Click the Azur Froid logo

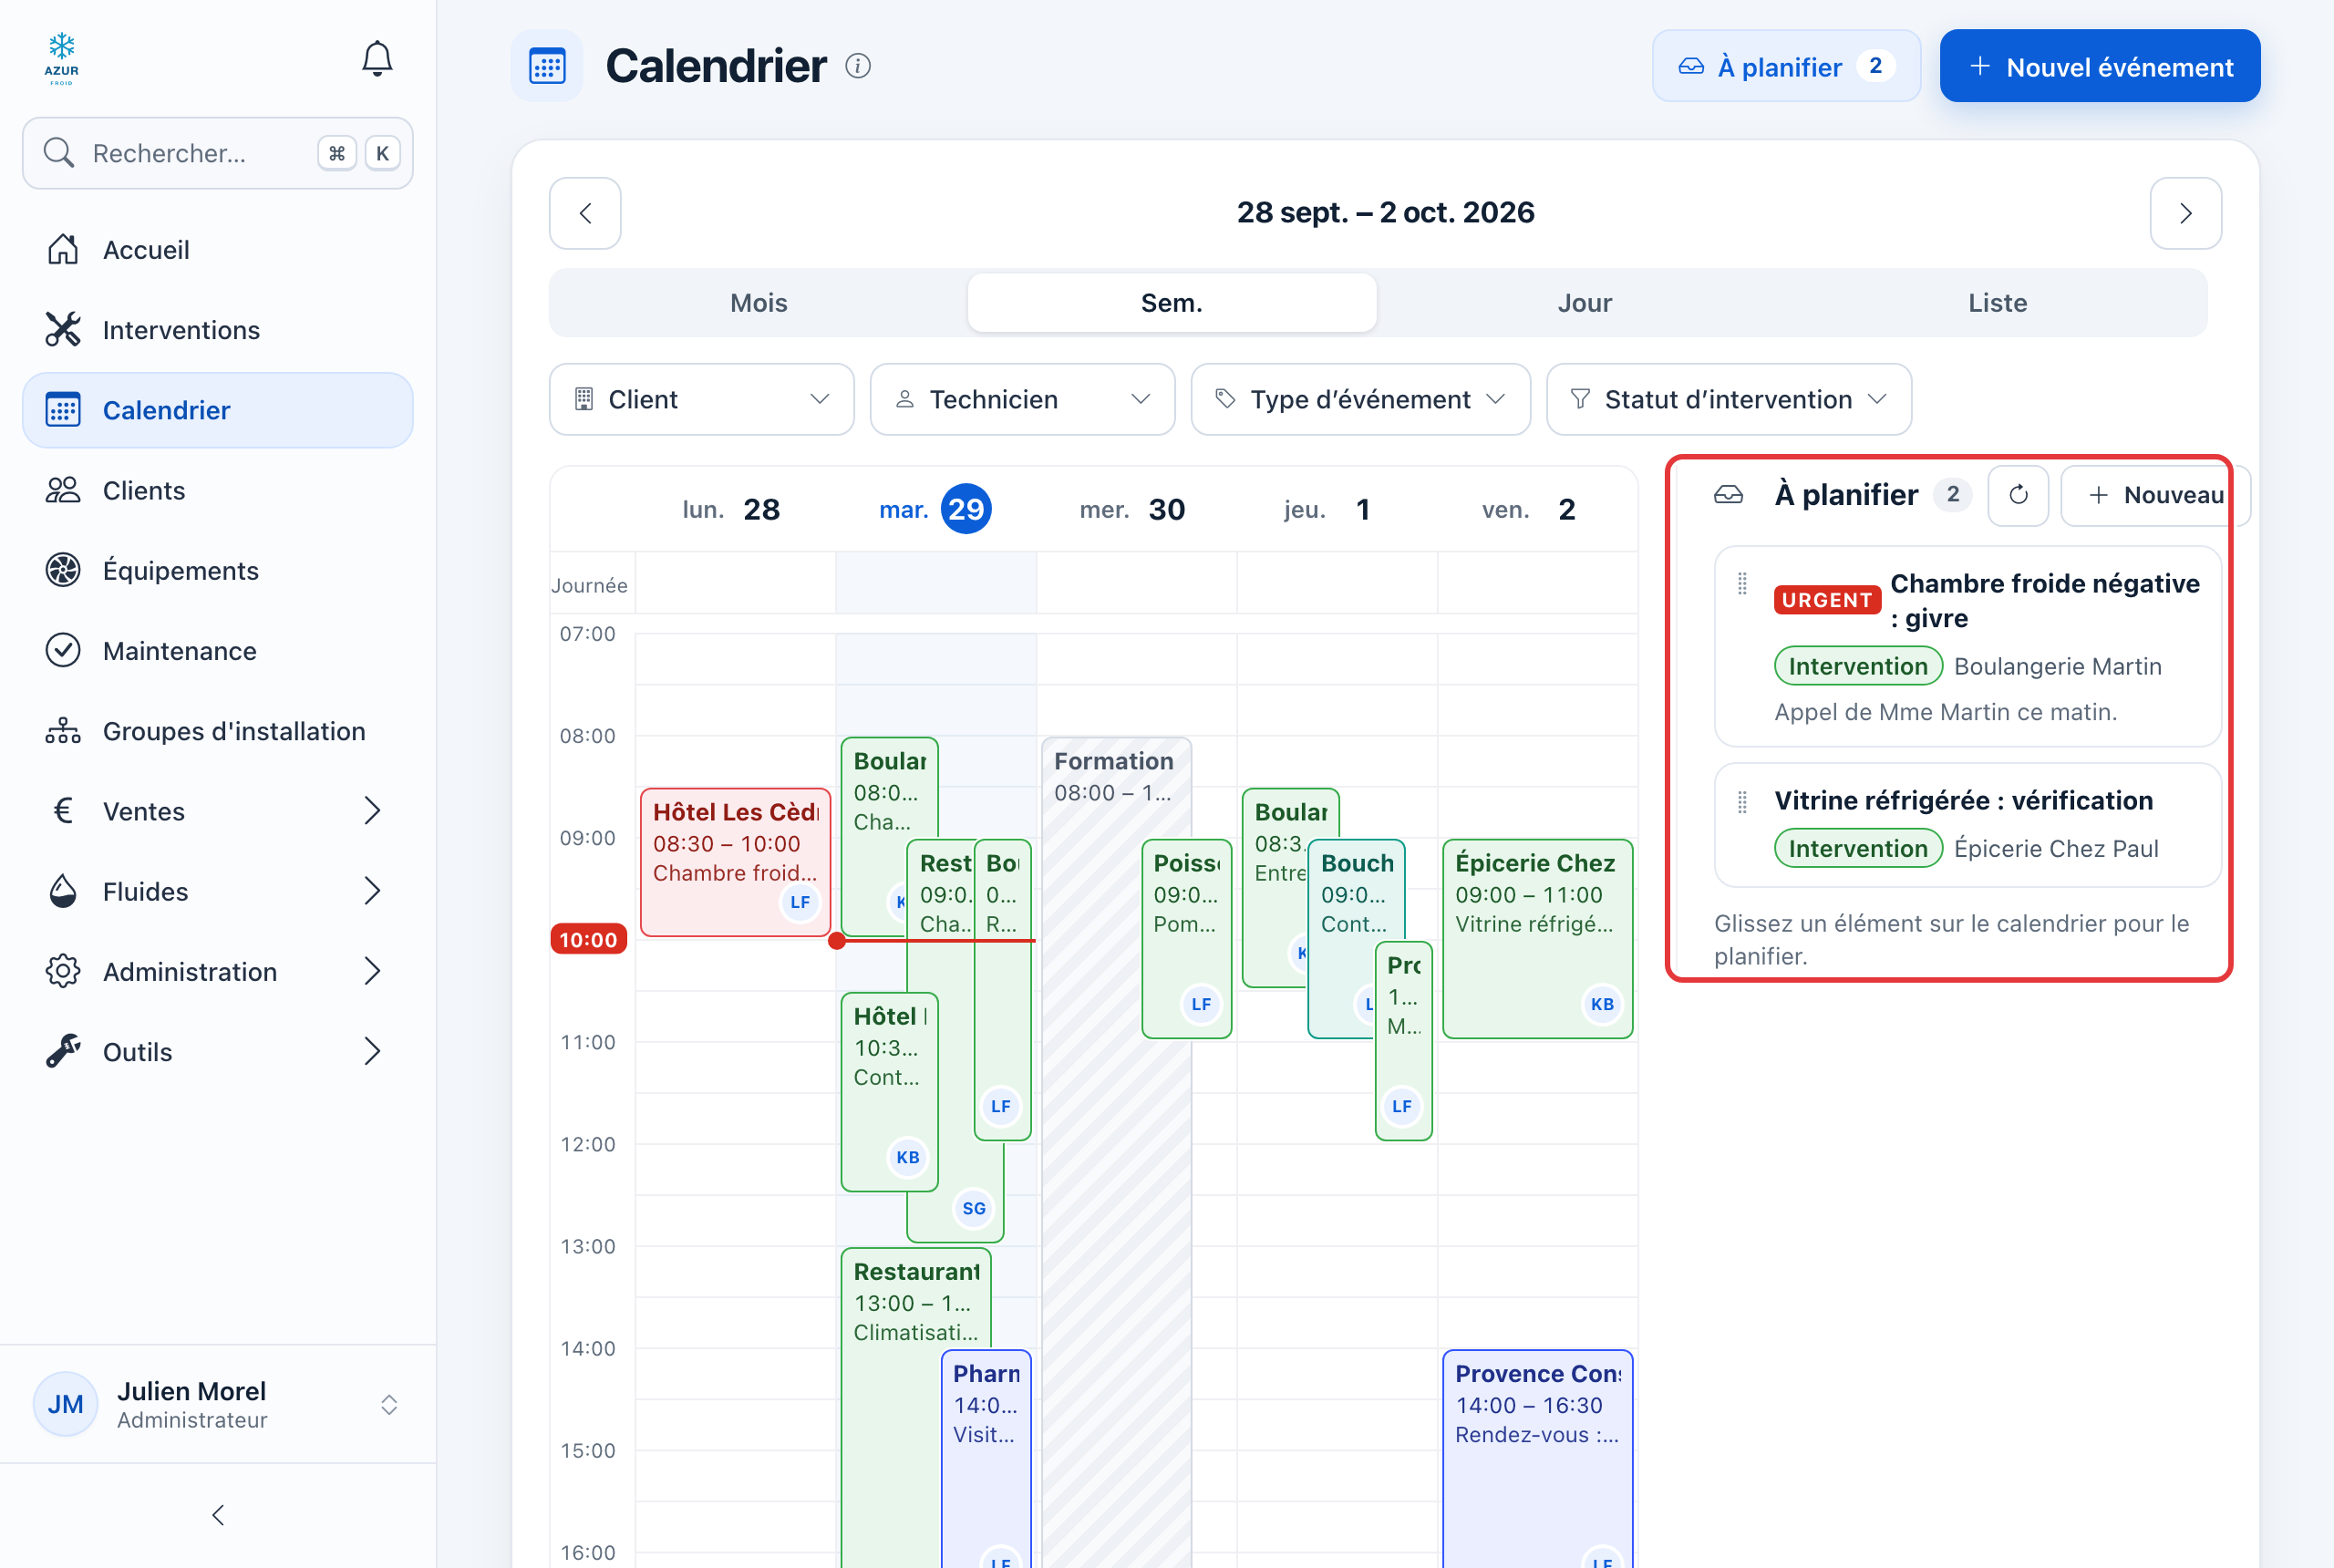coord(62,59)
